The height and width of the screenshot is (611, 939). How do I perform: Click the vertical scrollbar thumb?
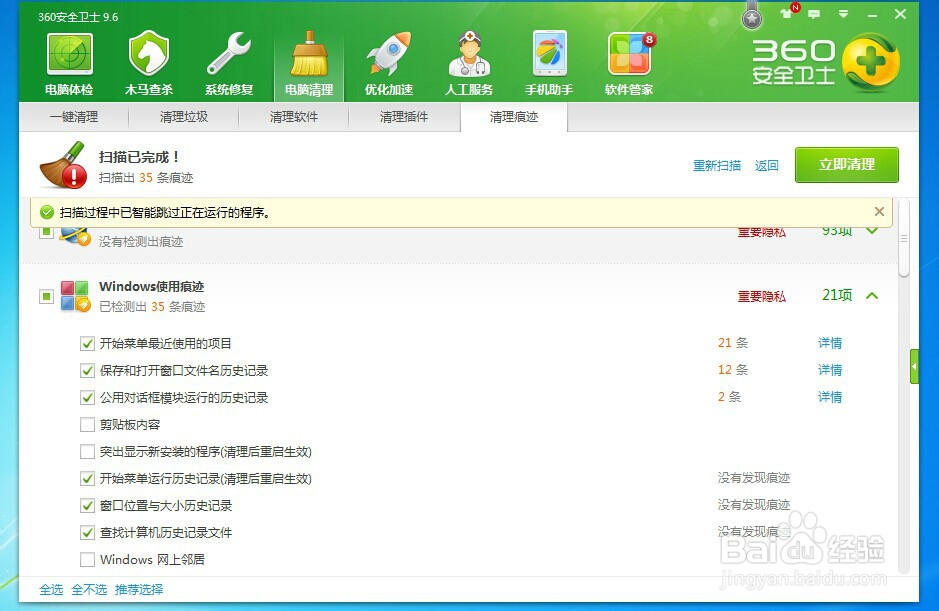(904, 238)
